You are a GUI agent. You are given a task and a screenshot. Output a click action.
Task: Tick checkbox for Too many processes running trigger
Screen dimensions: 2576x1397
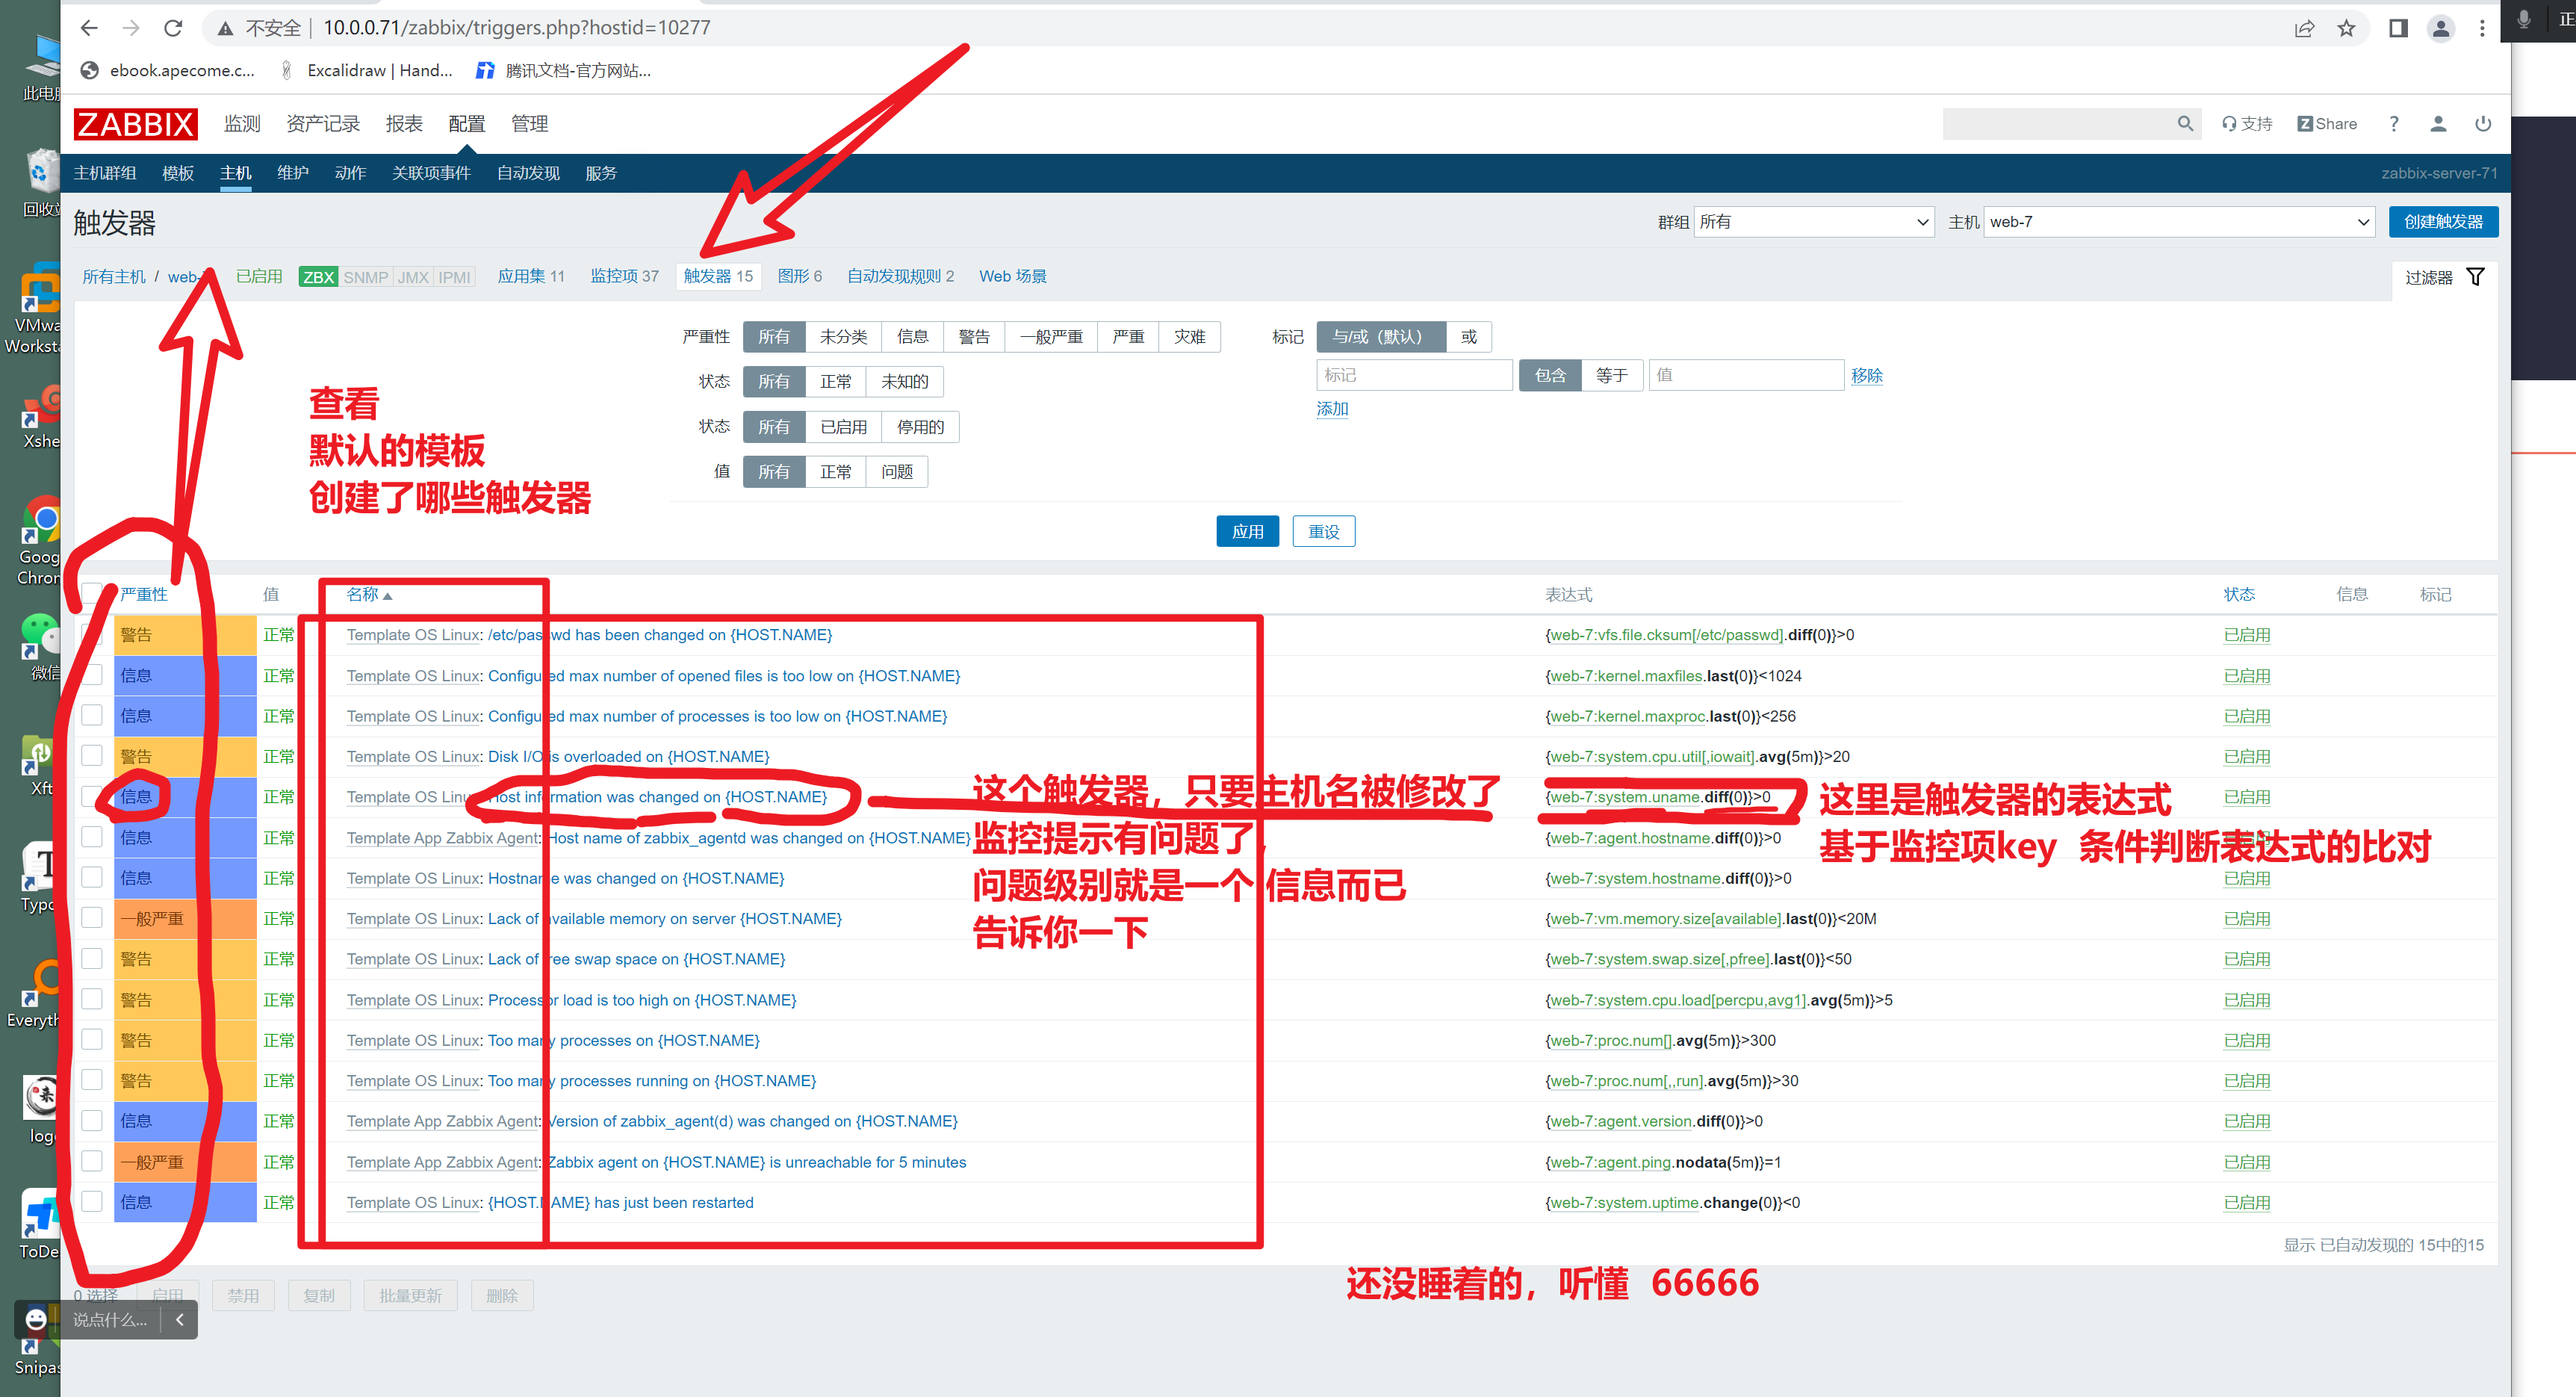tap(92, 1079)
